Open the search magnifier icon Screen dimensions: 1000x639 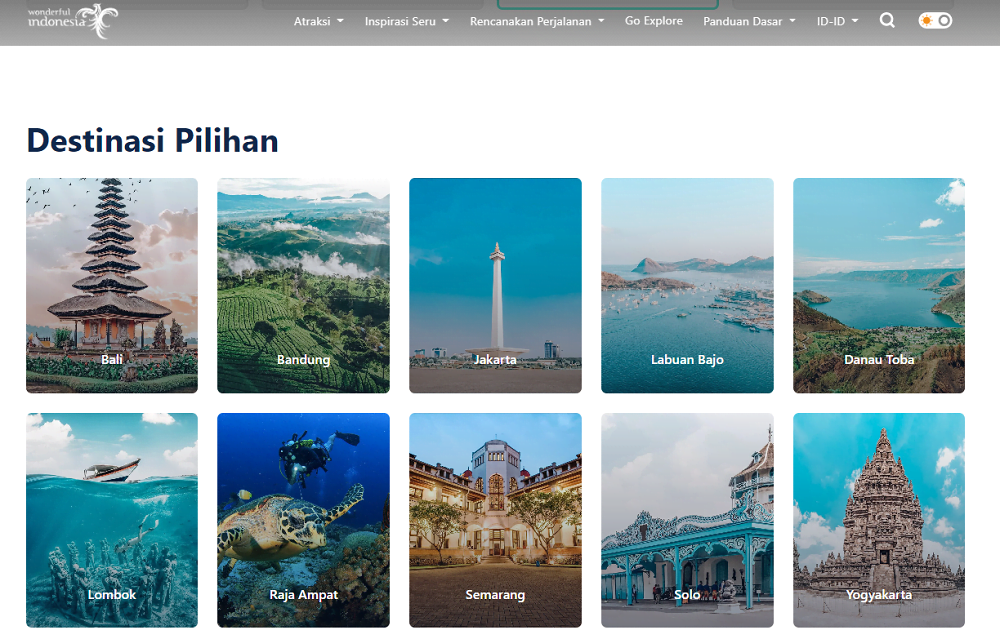(887, 20)
